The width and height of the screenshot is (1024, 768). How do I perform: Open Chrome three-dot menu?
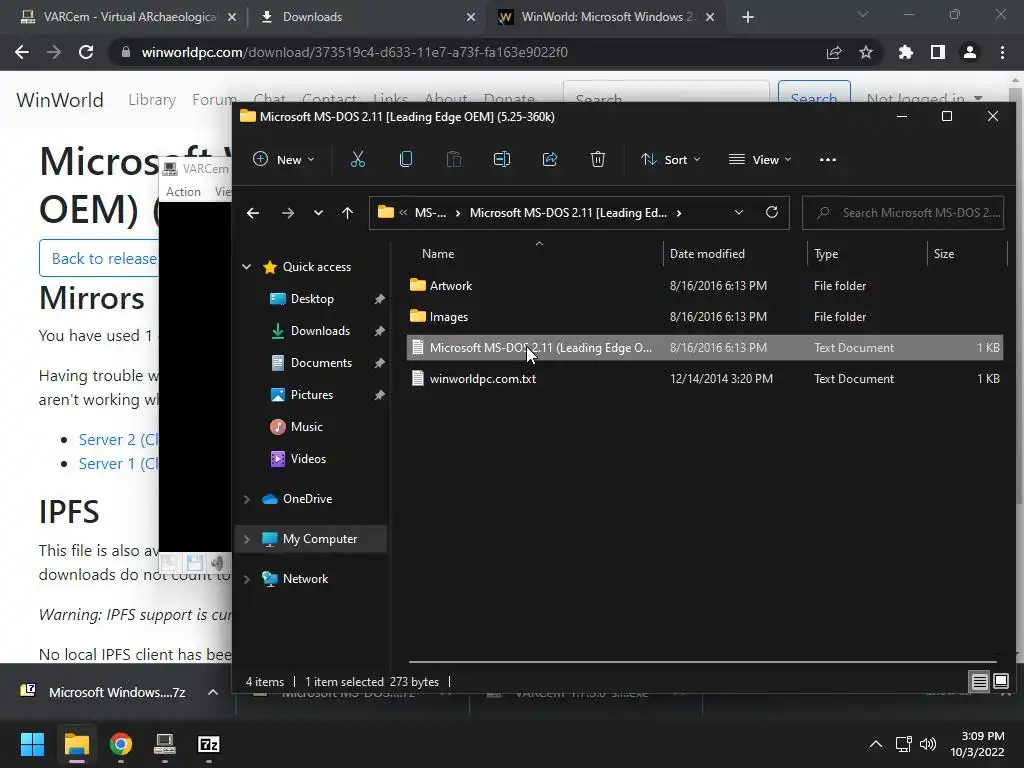tap(1002, 52)
